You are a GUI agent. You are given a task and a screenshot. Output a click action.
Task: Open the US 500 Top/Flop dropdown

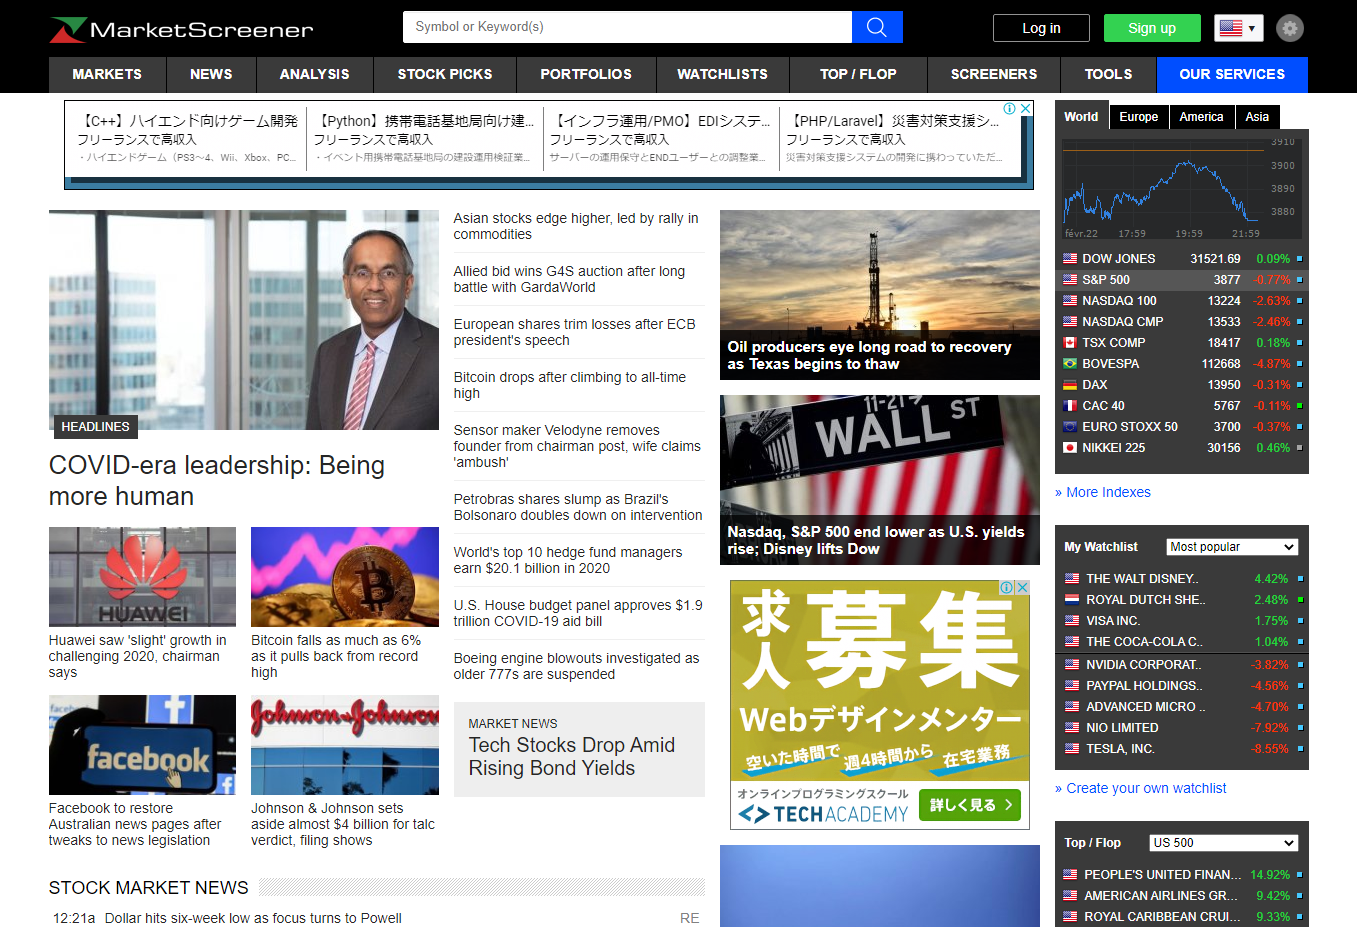click(1223, 843)
